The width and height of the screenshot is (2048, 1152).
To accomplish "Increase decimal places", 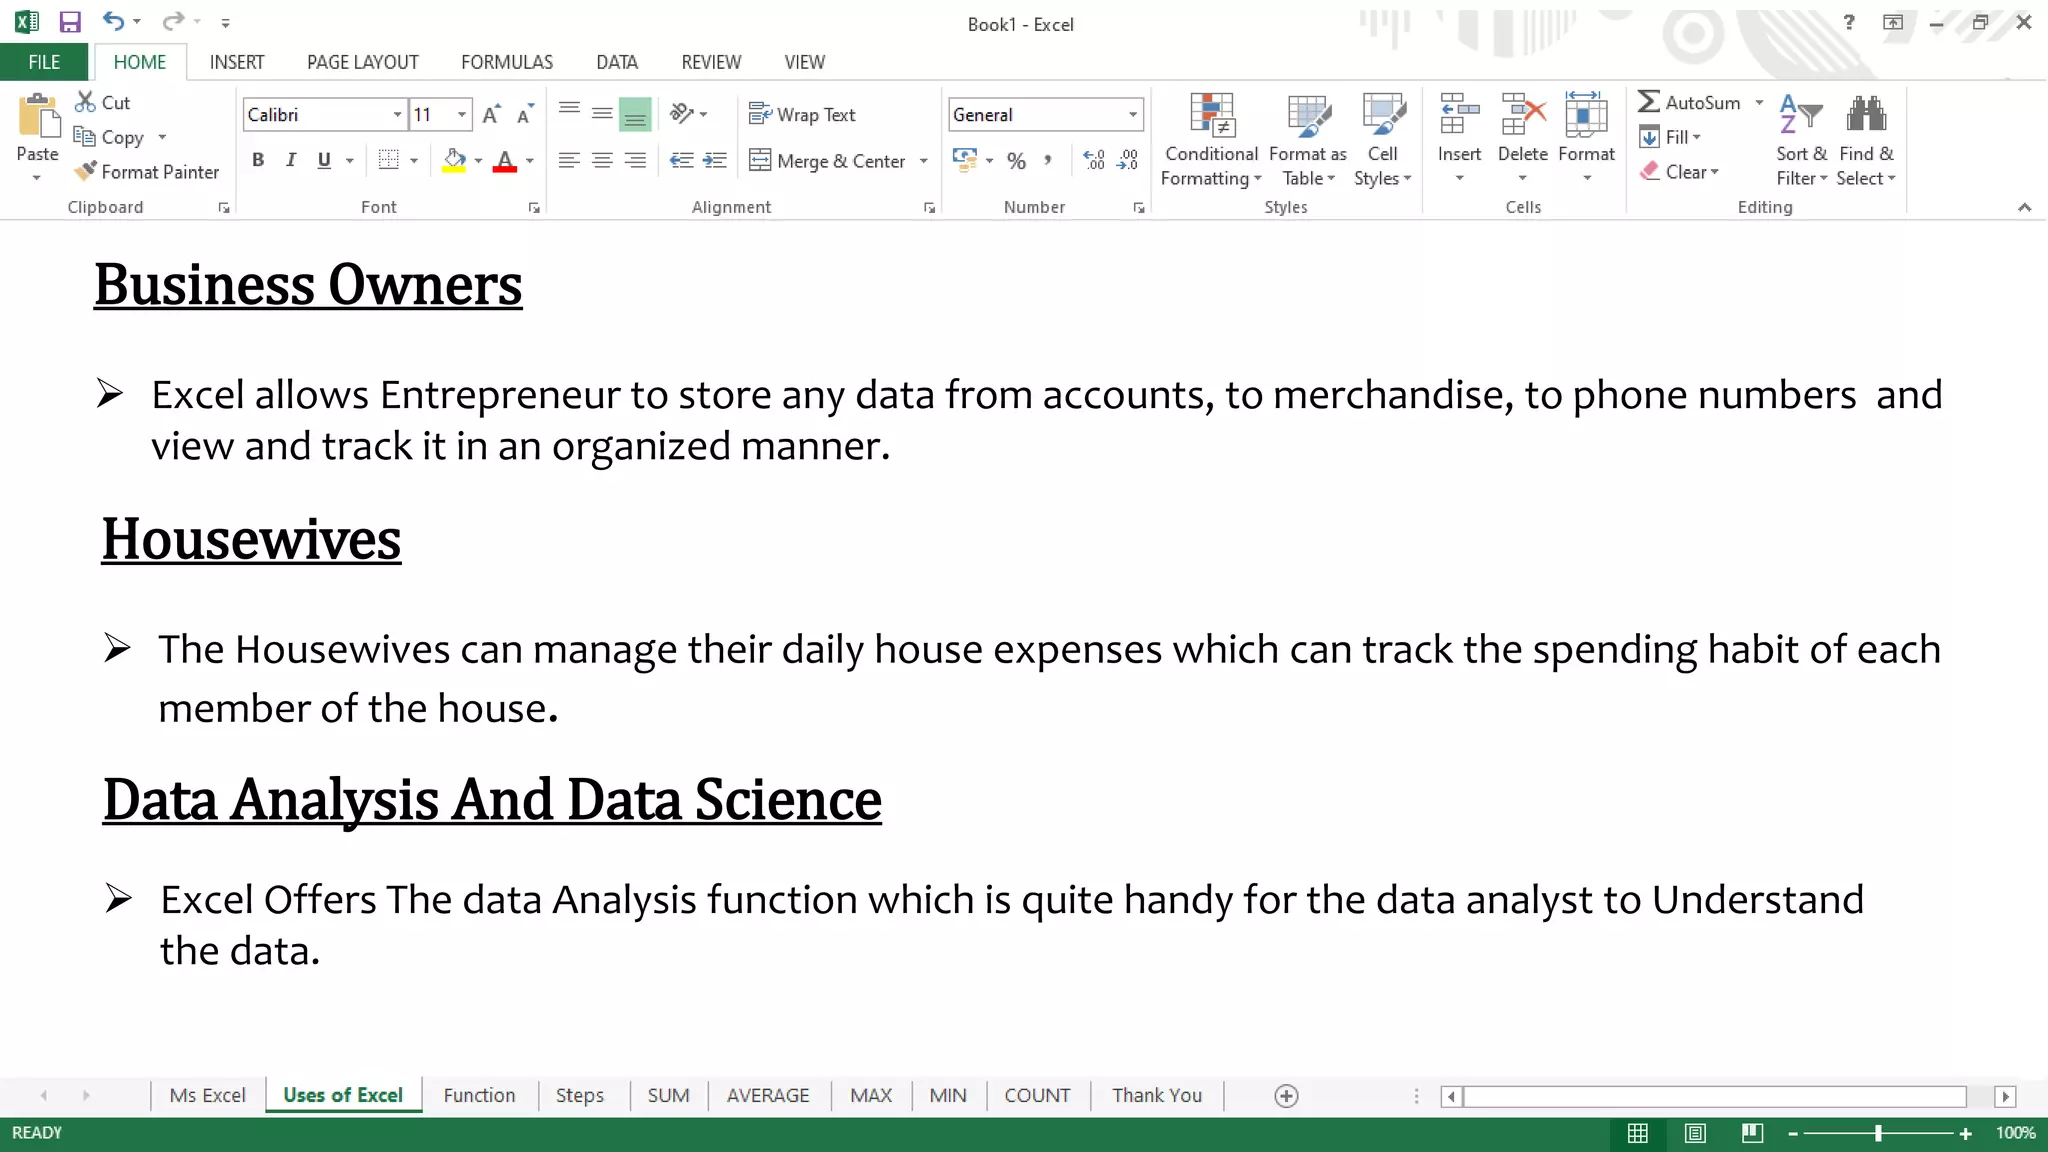I will click(x=1094, y=160).
